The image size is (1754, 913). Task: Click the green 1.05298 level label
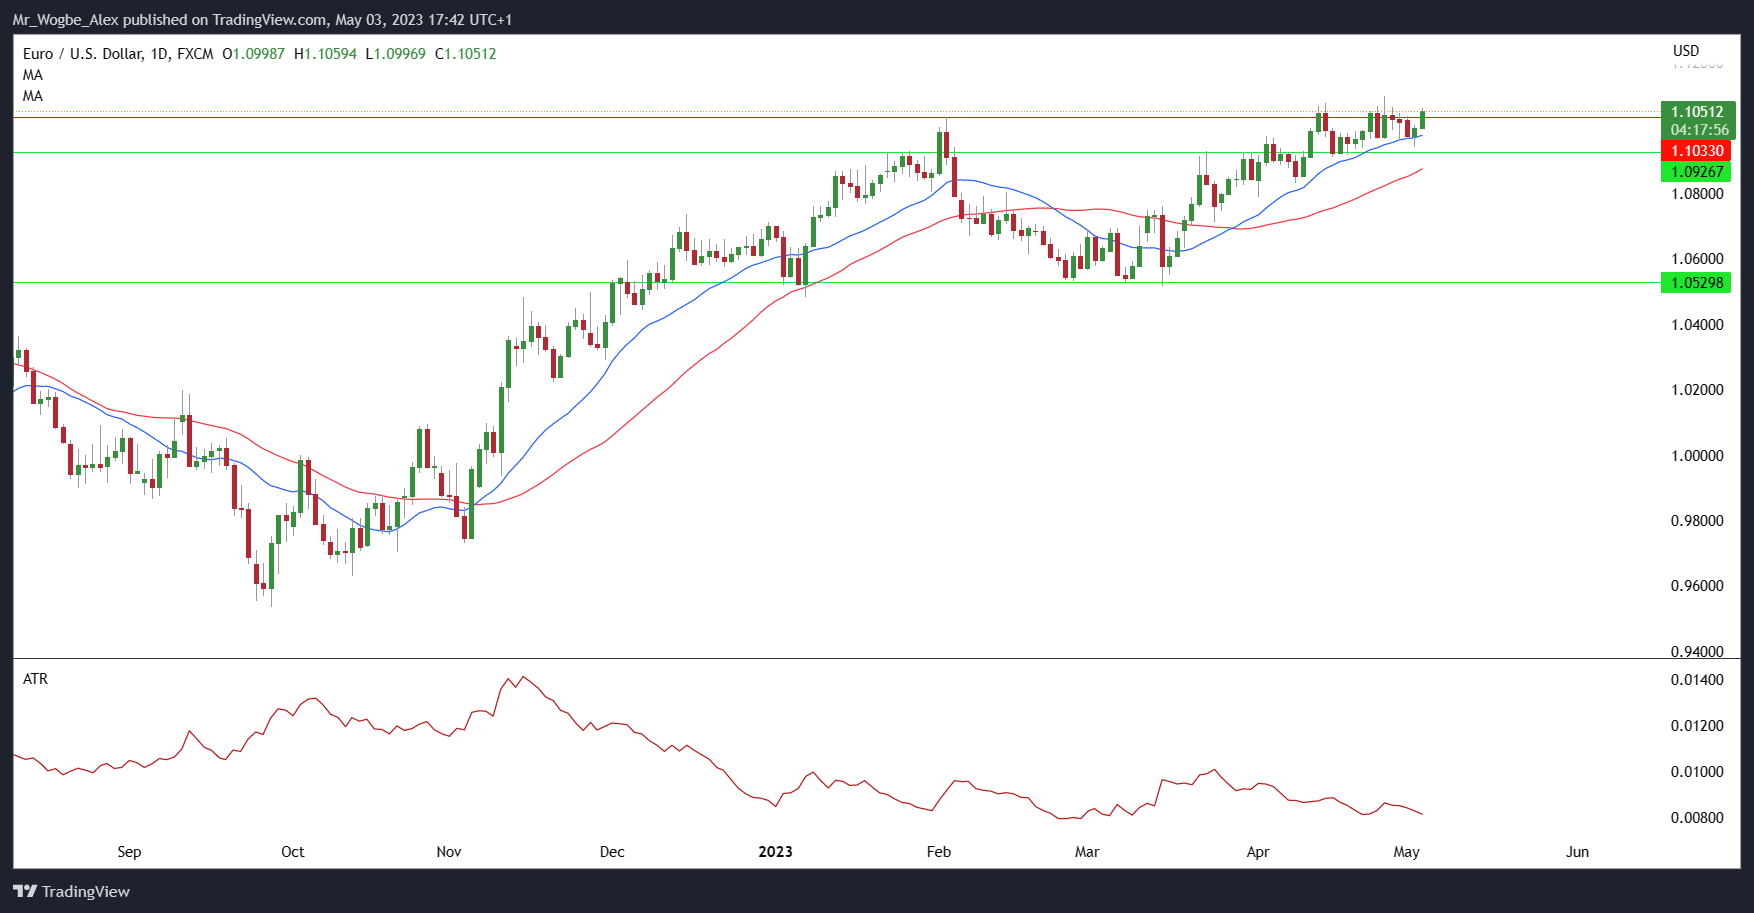1697,283
